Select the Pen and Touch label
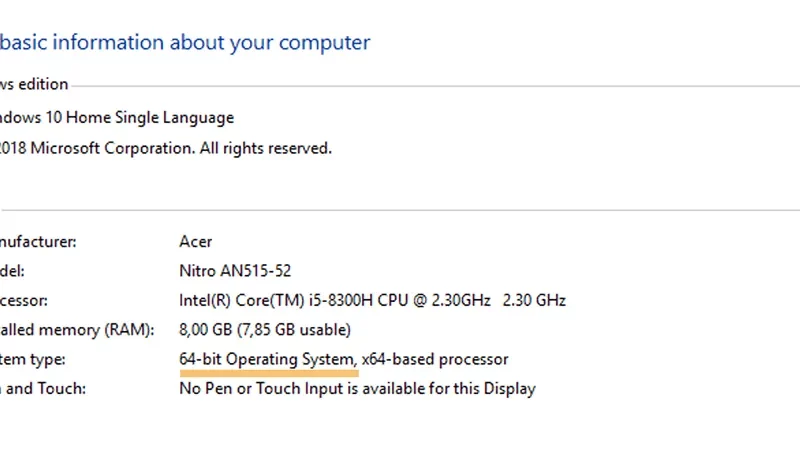The image size is (800, 459). [x=43, y=389]
